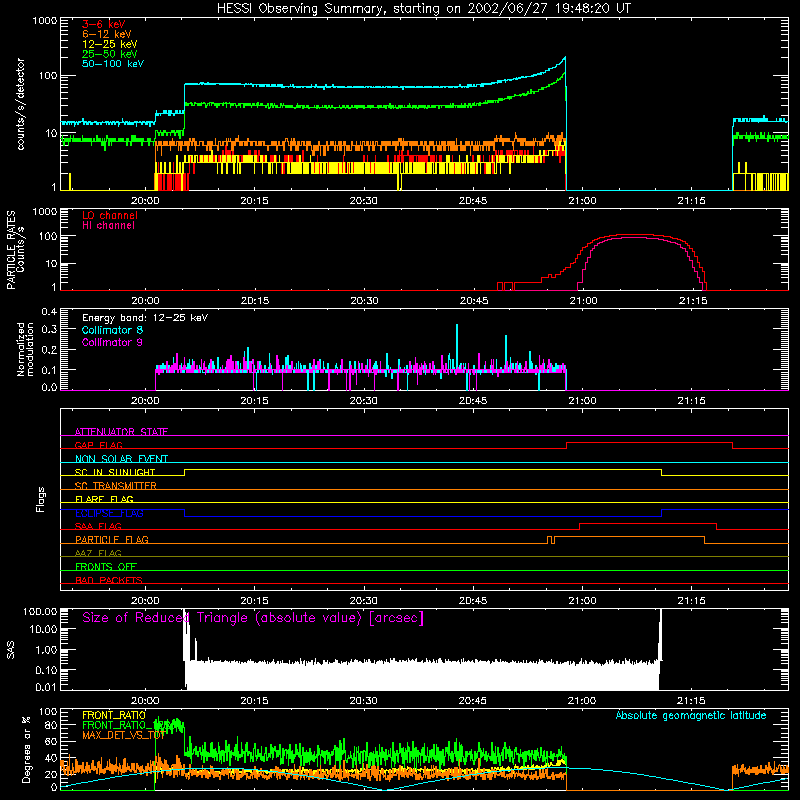The height and width of the screenshot is (800, 800).
Task: Select the PARTICLE_FLAG label
Action: [x=112, y=539]
